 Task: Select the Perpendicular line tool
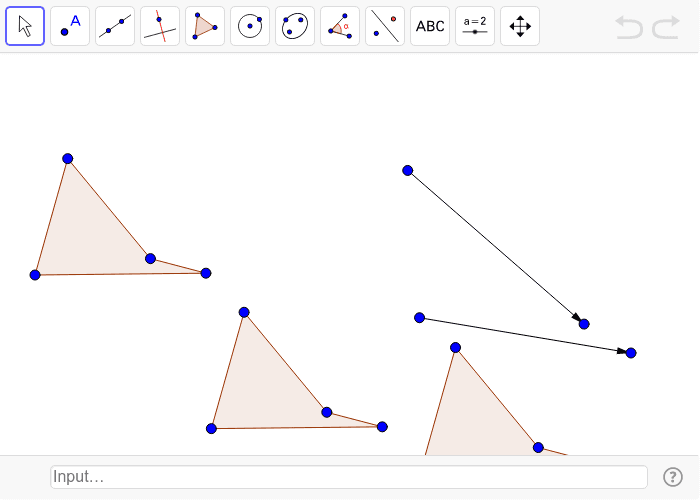pyautogui.click(x=160, y=26)
